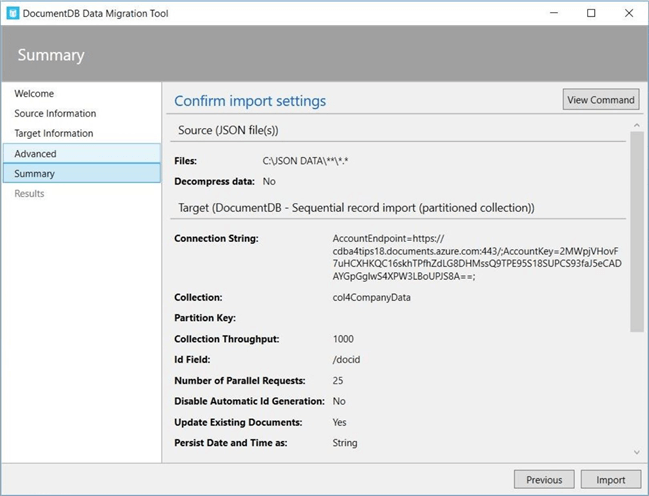Click the Collection label

pyautogui.click(x=198, y=297)
